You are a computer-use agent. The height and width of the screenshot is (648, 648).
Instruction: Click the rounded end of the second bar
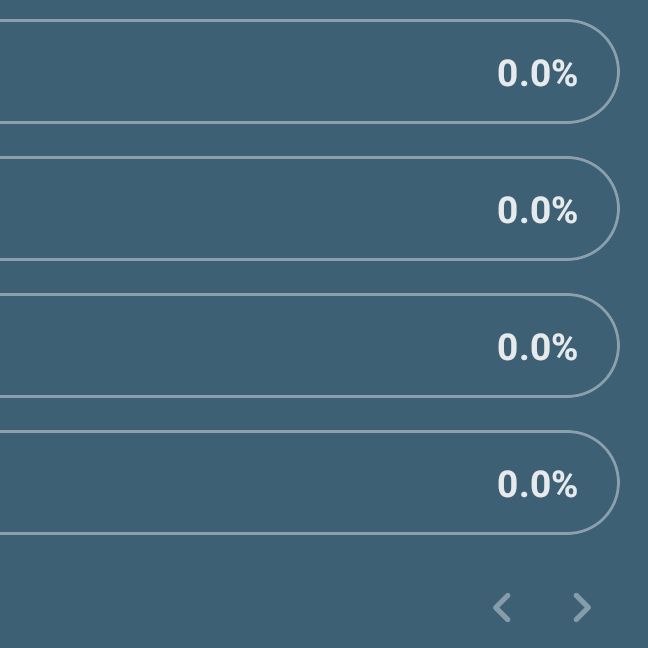pyautogui.click(x=603, y=209)
